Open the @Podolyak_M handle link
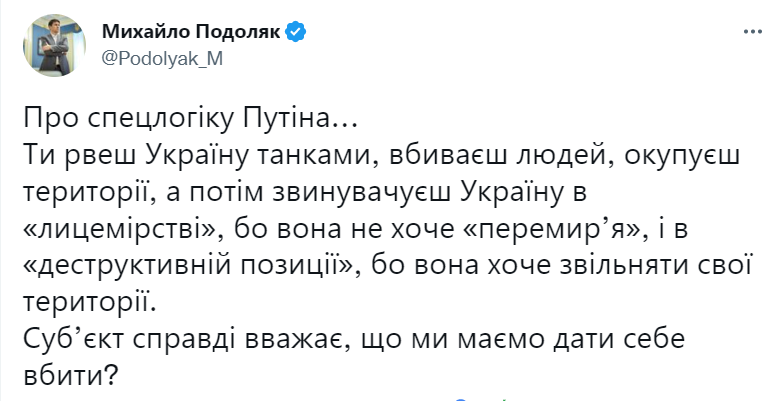 pyautogui.click(x=162, y=59)
